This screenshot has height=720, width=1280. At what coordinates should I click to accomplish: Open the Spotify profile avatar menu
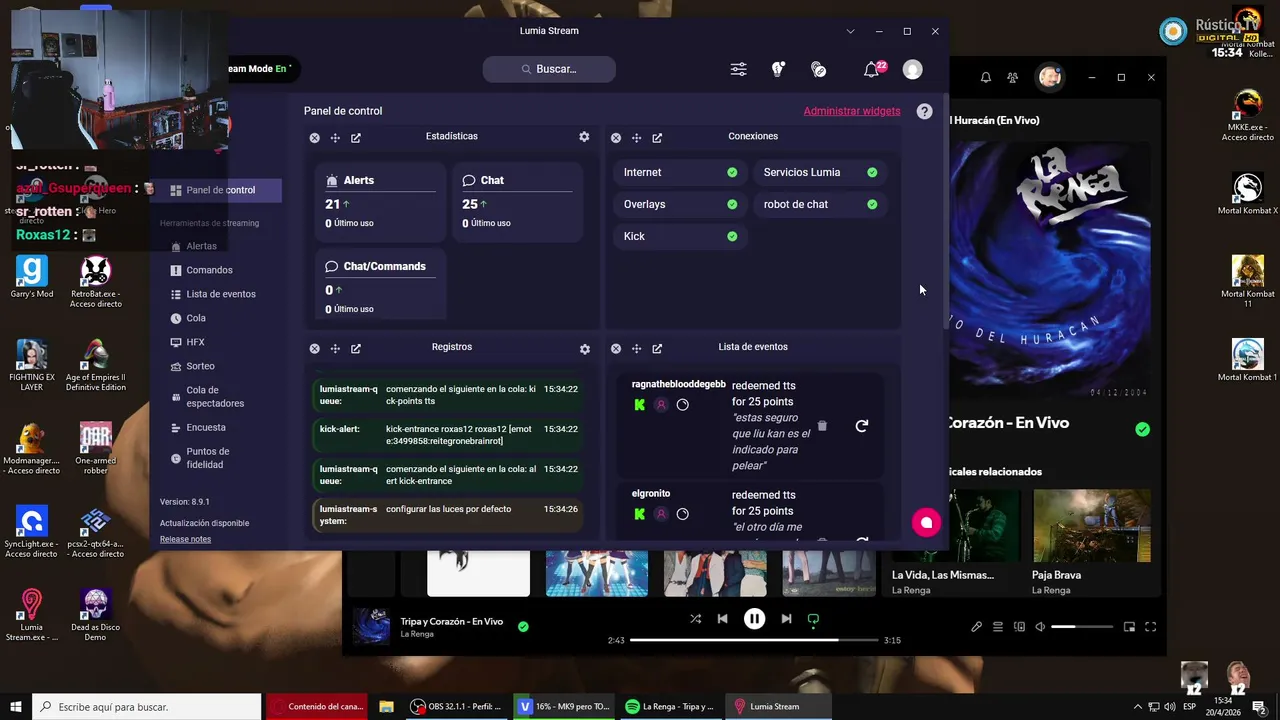[1050, 77]
